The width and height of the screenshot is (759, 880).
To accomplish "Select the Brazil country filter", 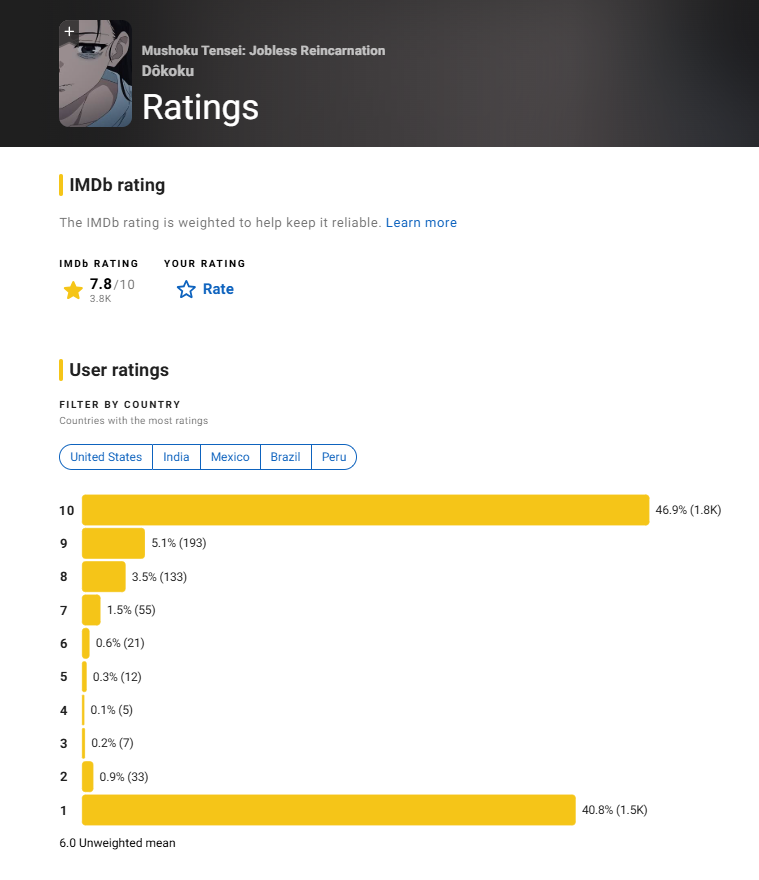I will 285,457.
